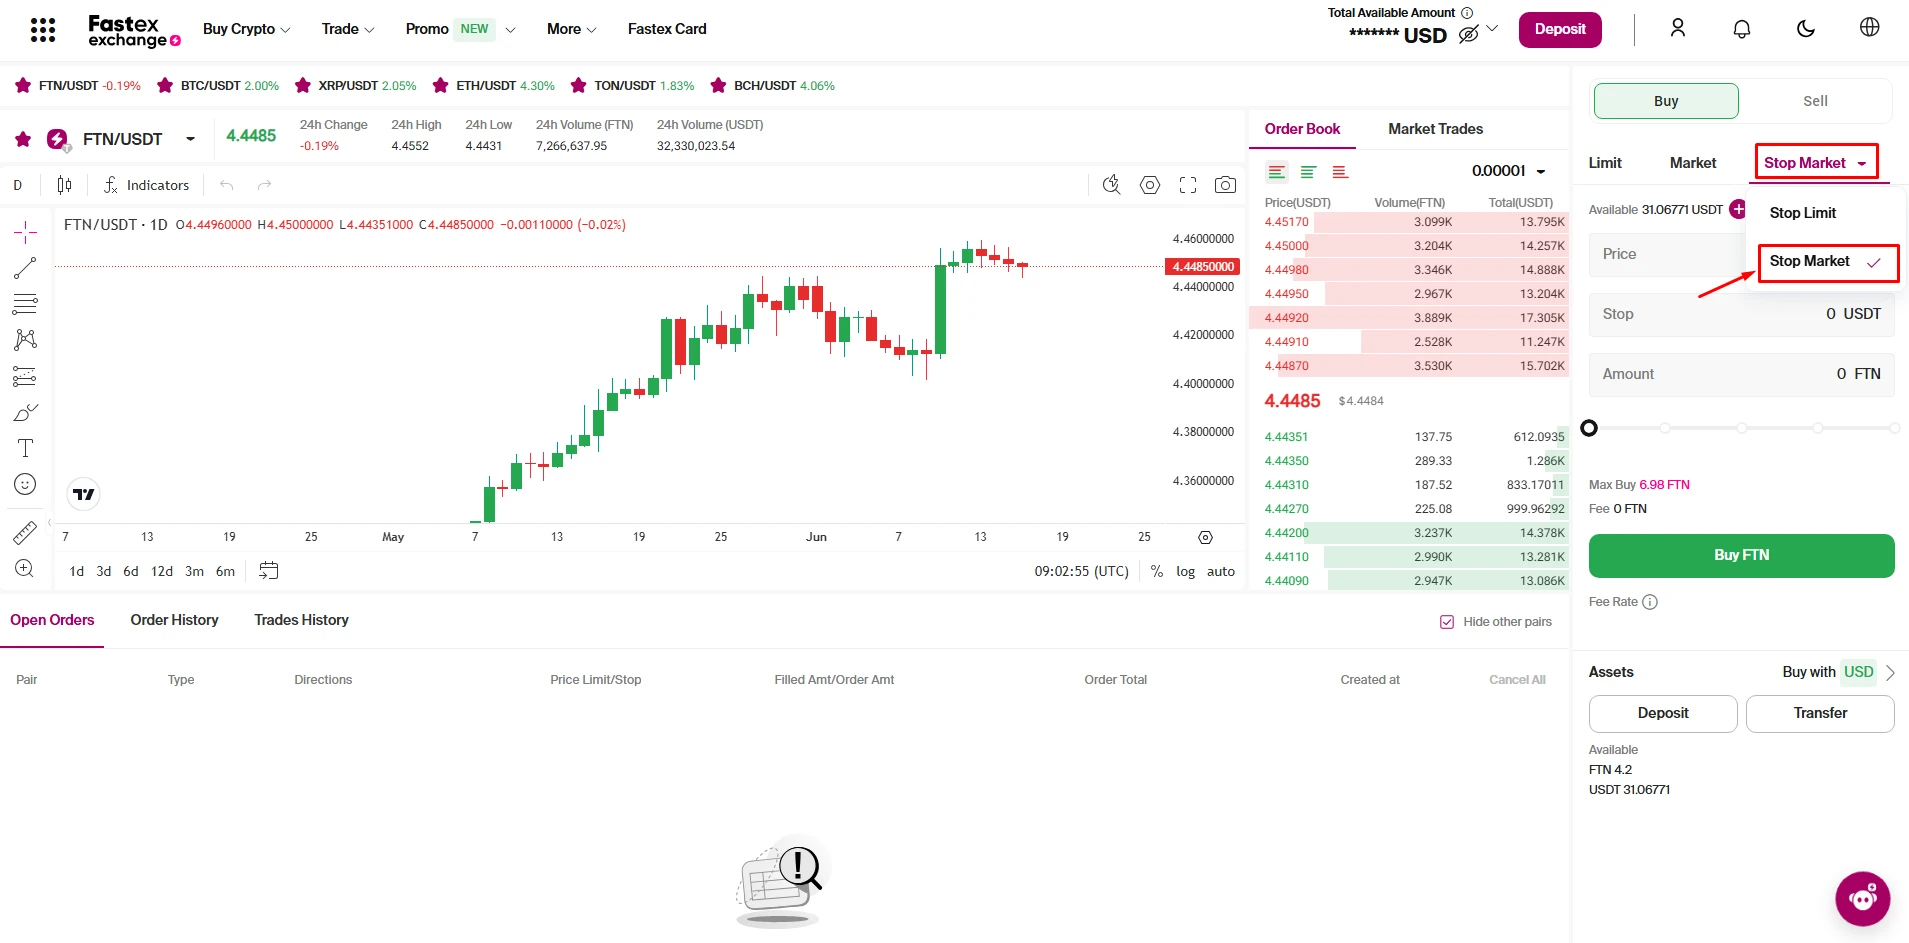The image size is (1909, 943).
Task: Select the text annotation tool
Action: pos(25,448)
